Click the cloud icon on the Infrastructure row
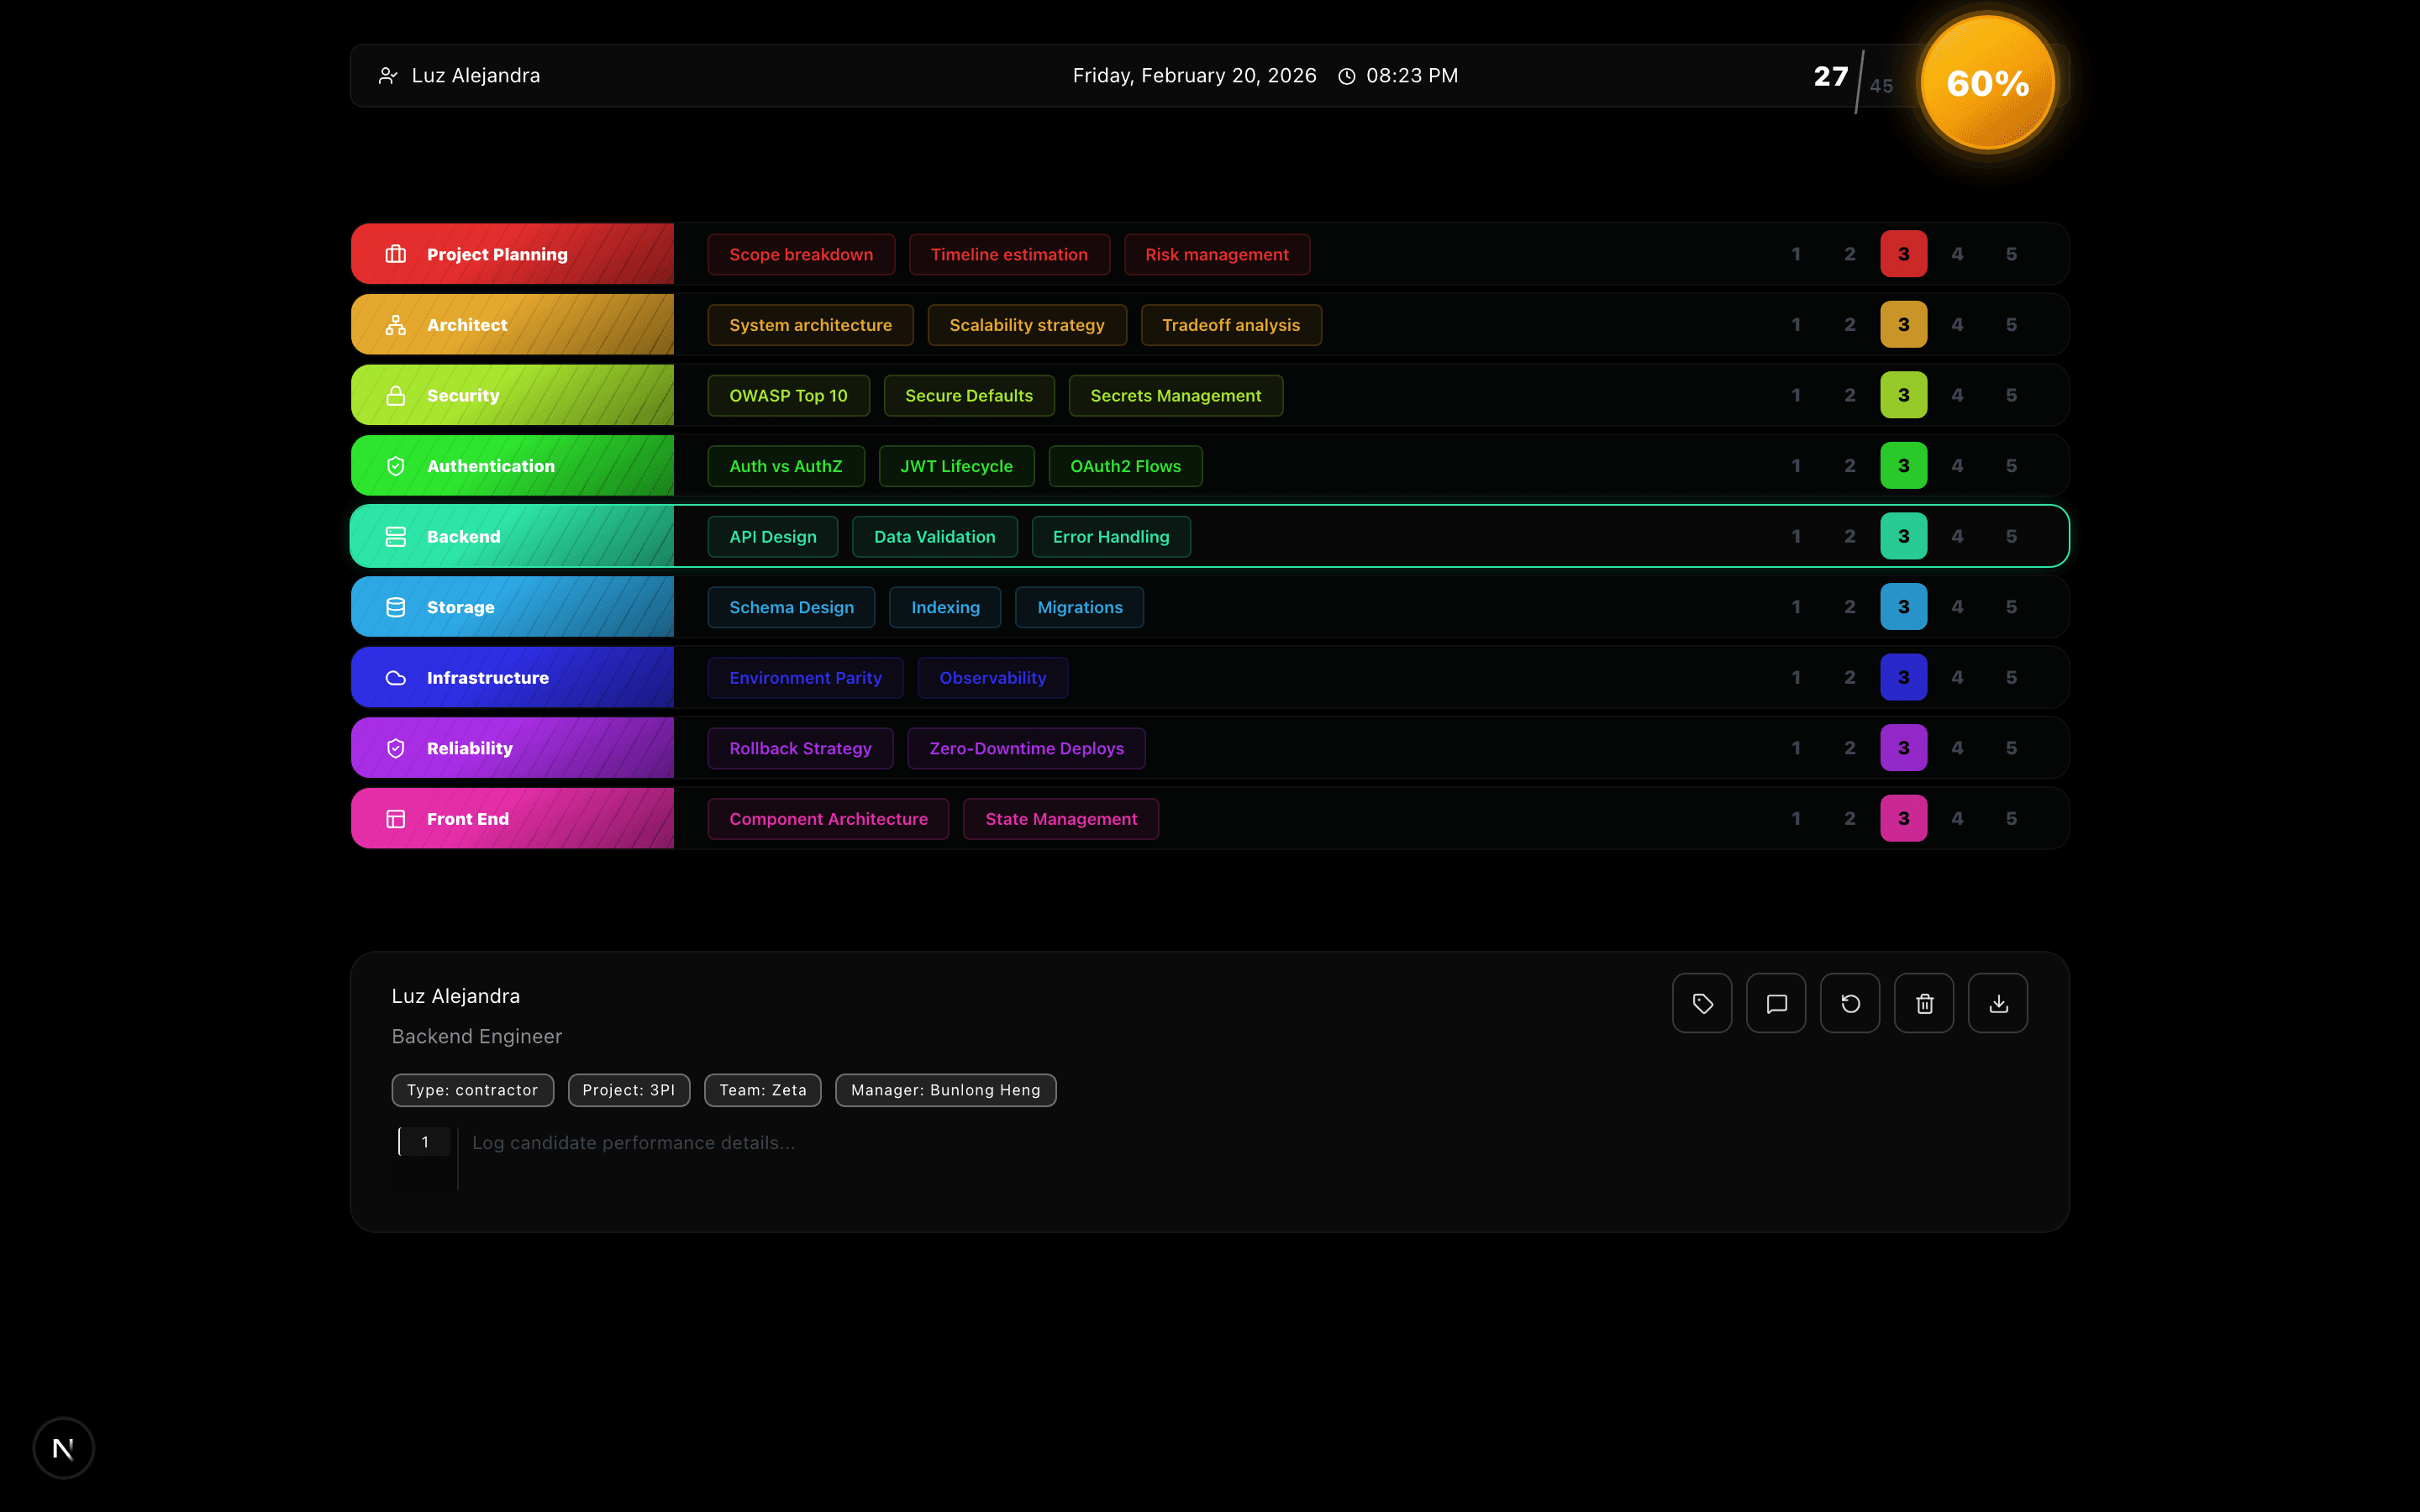Screen dimensions: 2420x1512 (x=395, y=677)
